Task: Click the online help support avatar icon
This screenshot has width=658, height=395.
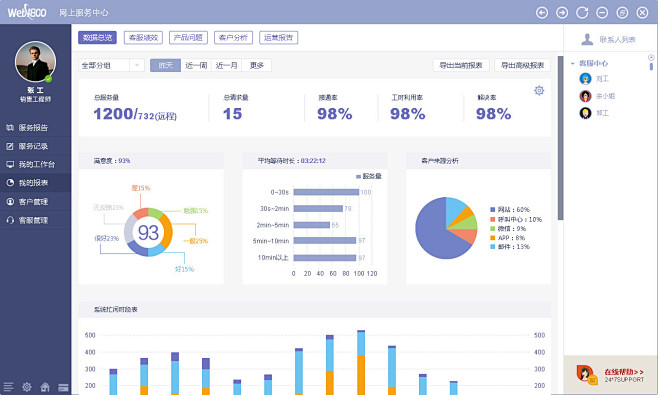Action: pos(586,374)
